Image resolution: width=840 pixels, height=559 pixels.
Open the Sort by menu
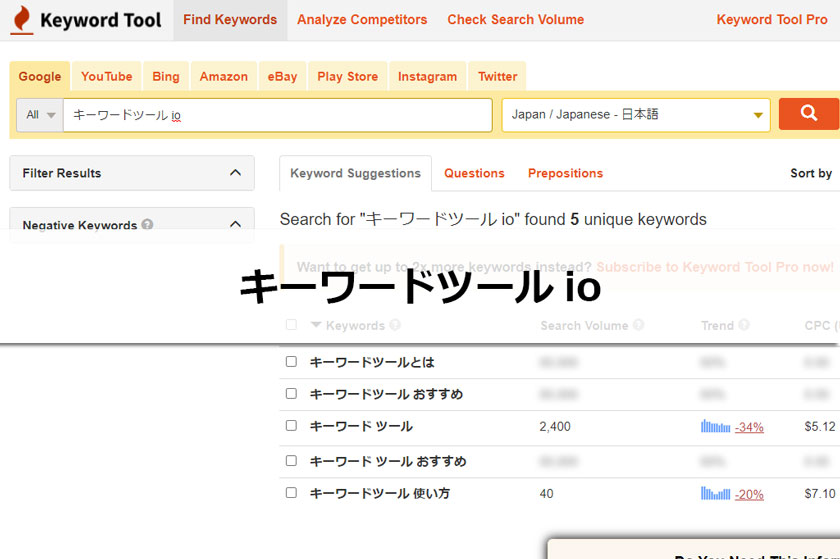coord(811,173)
